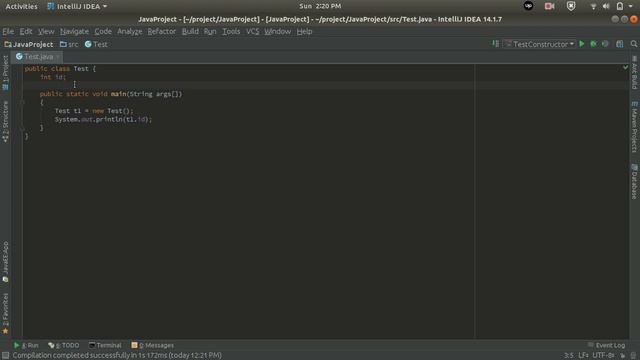Open the Run menu
The width and height of the screenshot is (640, 360).
210,31
